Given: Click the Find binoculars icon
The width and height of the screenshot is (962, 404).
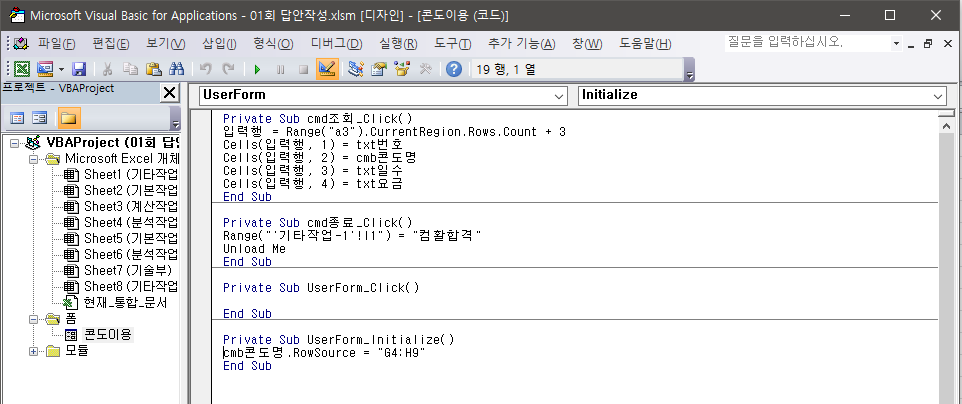Looking at the screenshot, I should (176, 69).
